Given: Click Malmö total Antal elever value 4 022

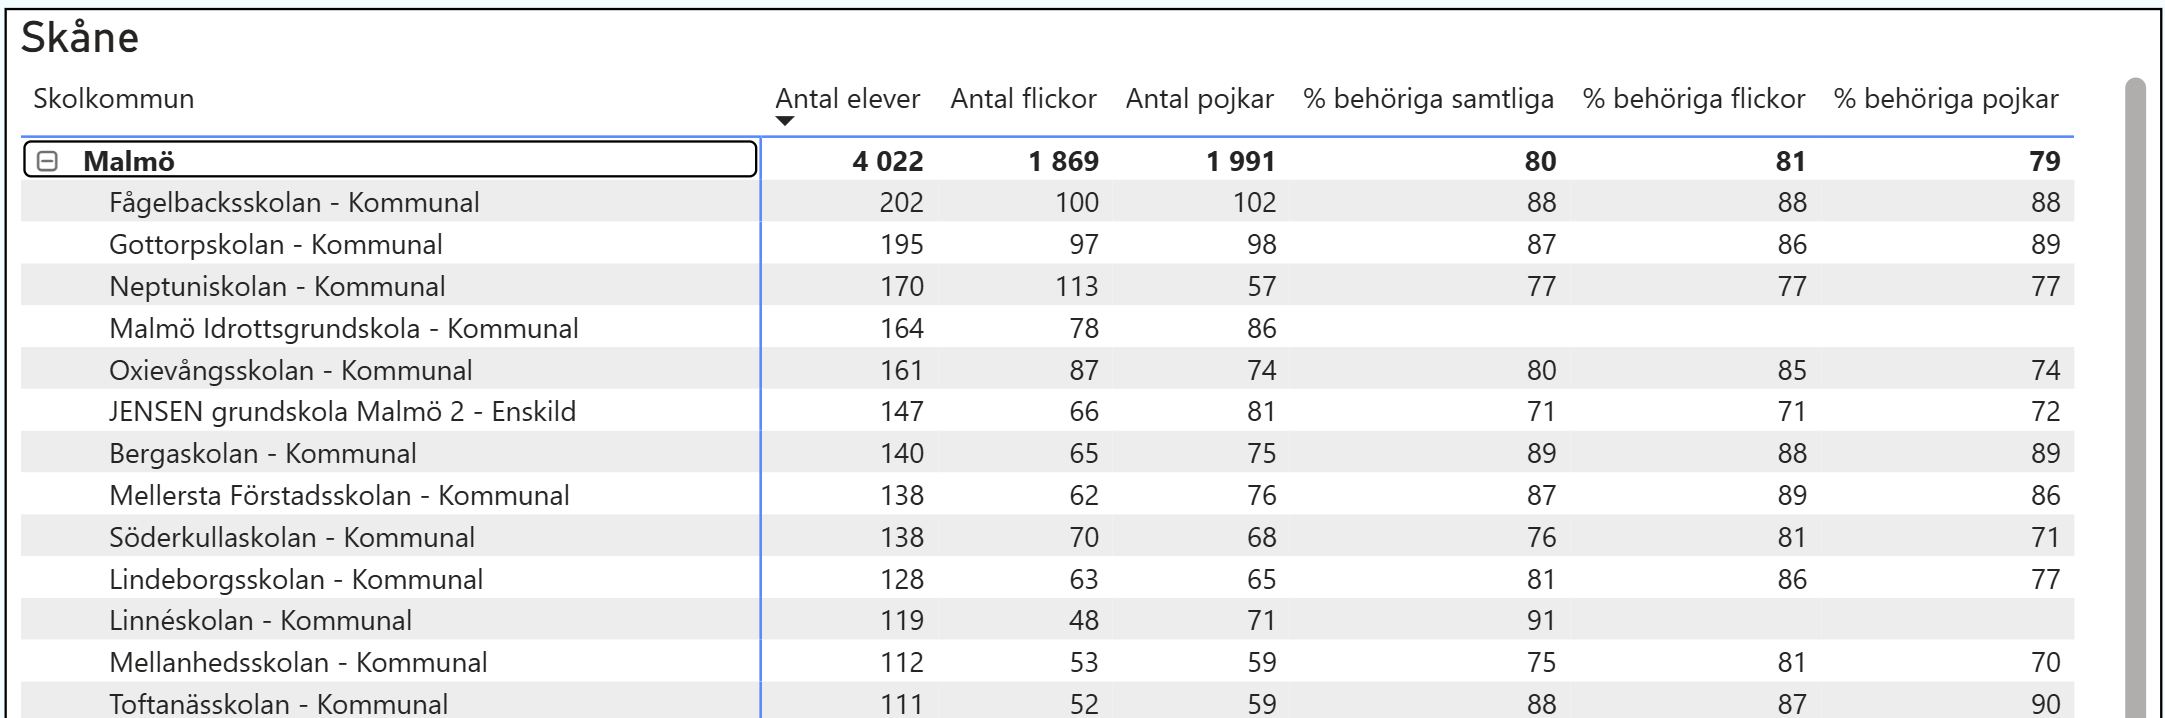Looking at the screenshot, I should (x=887, y=161).
